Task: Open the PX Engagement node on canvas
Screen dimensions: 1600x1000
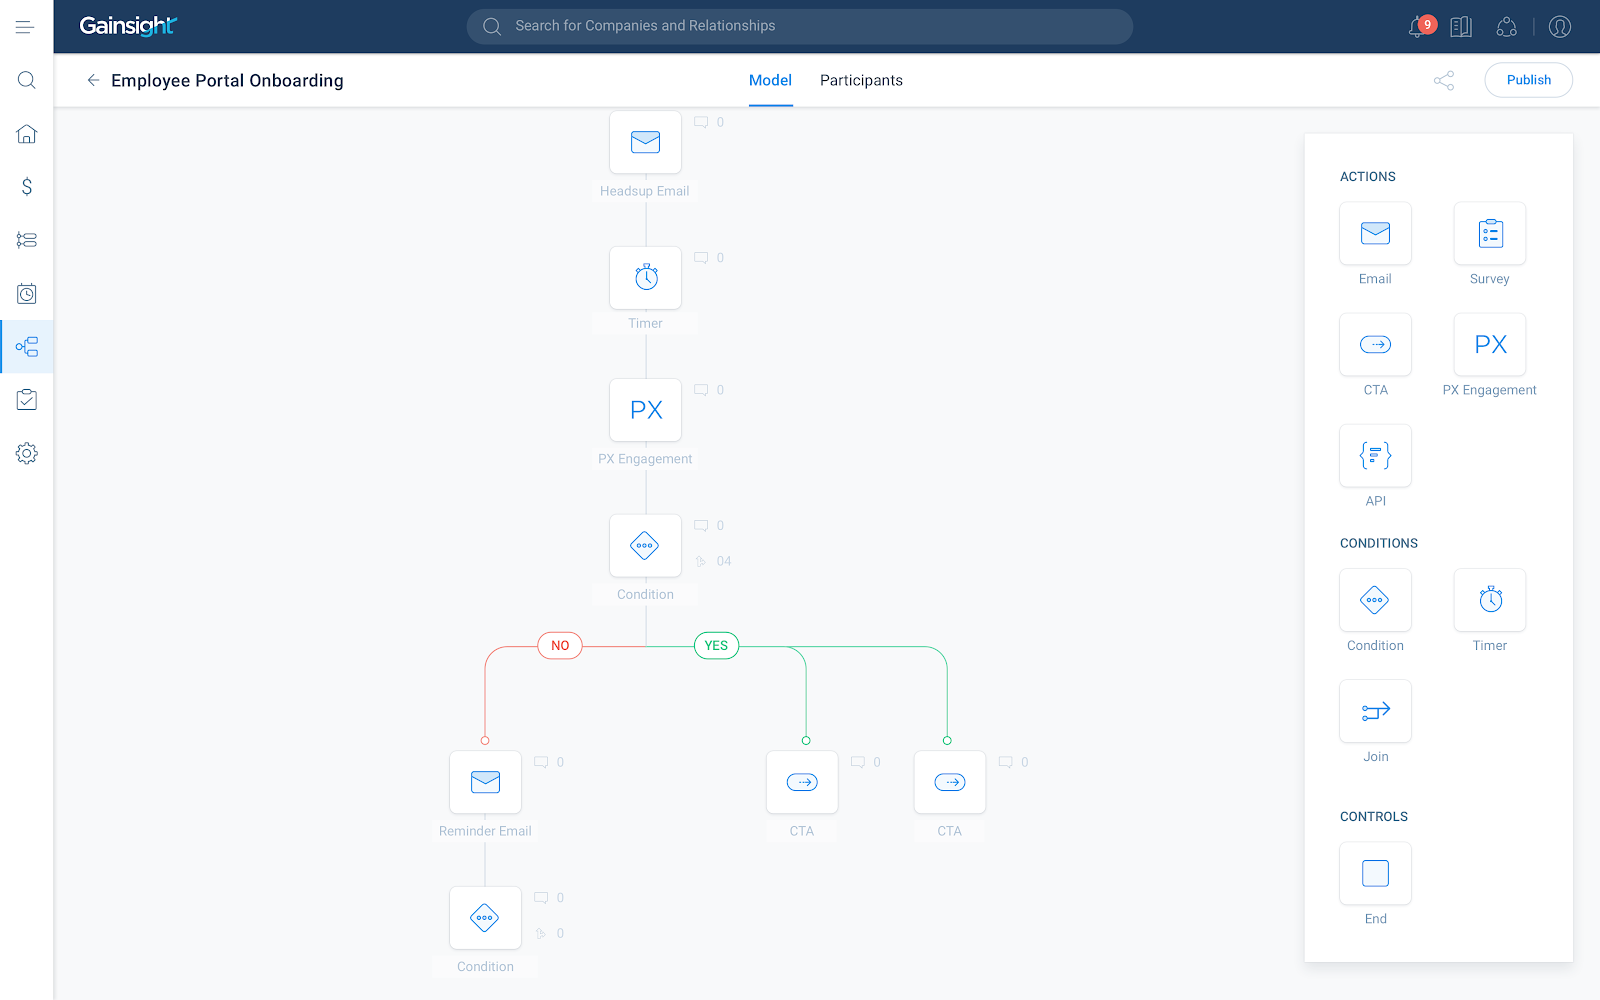Action: [x=645, y=410]
